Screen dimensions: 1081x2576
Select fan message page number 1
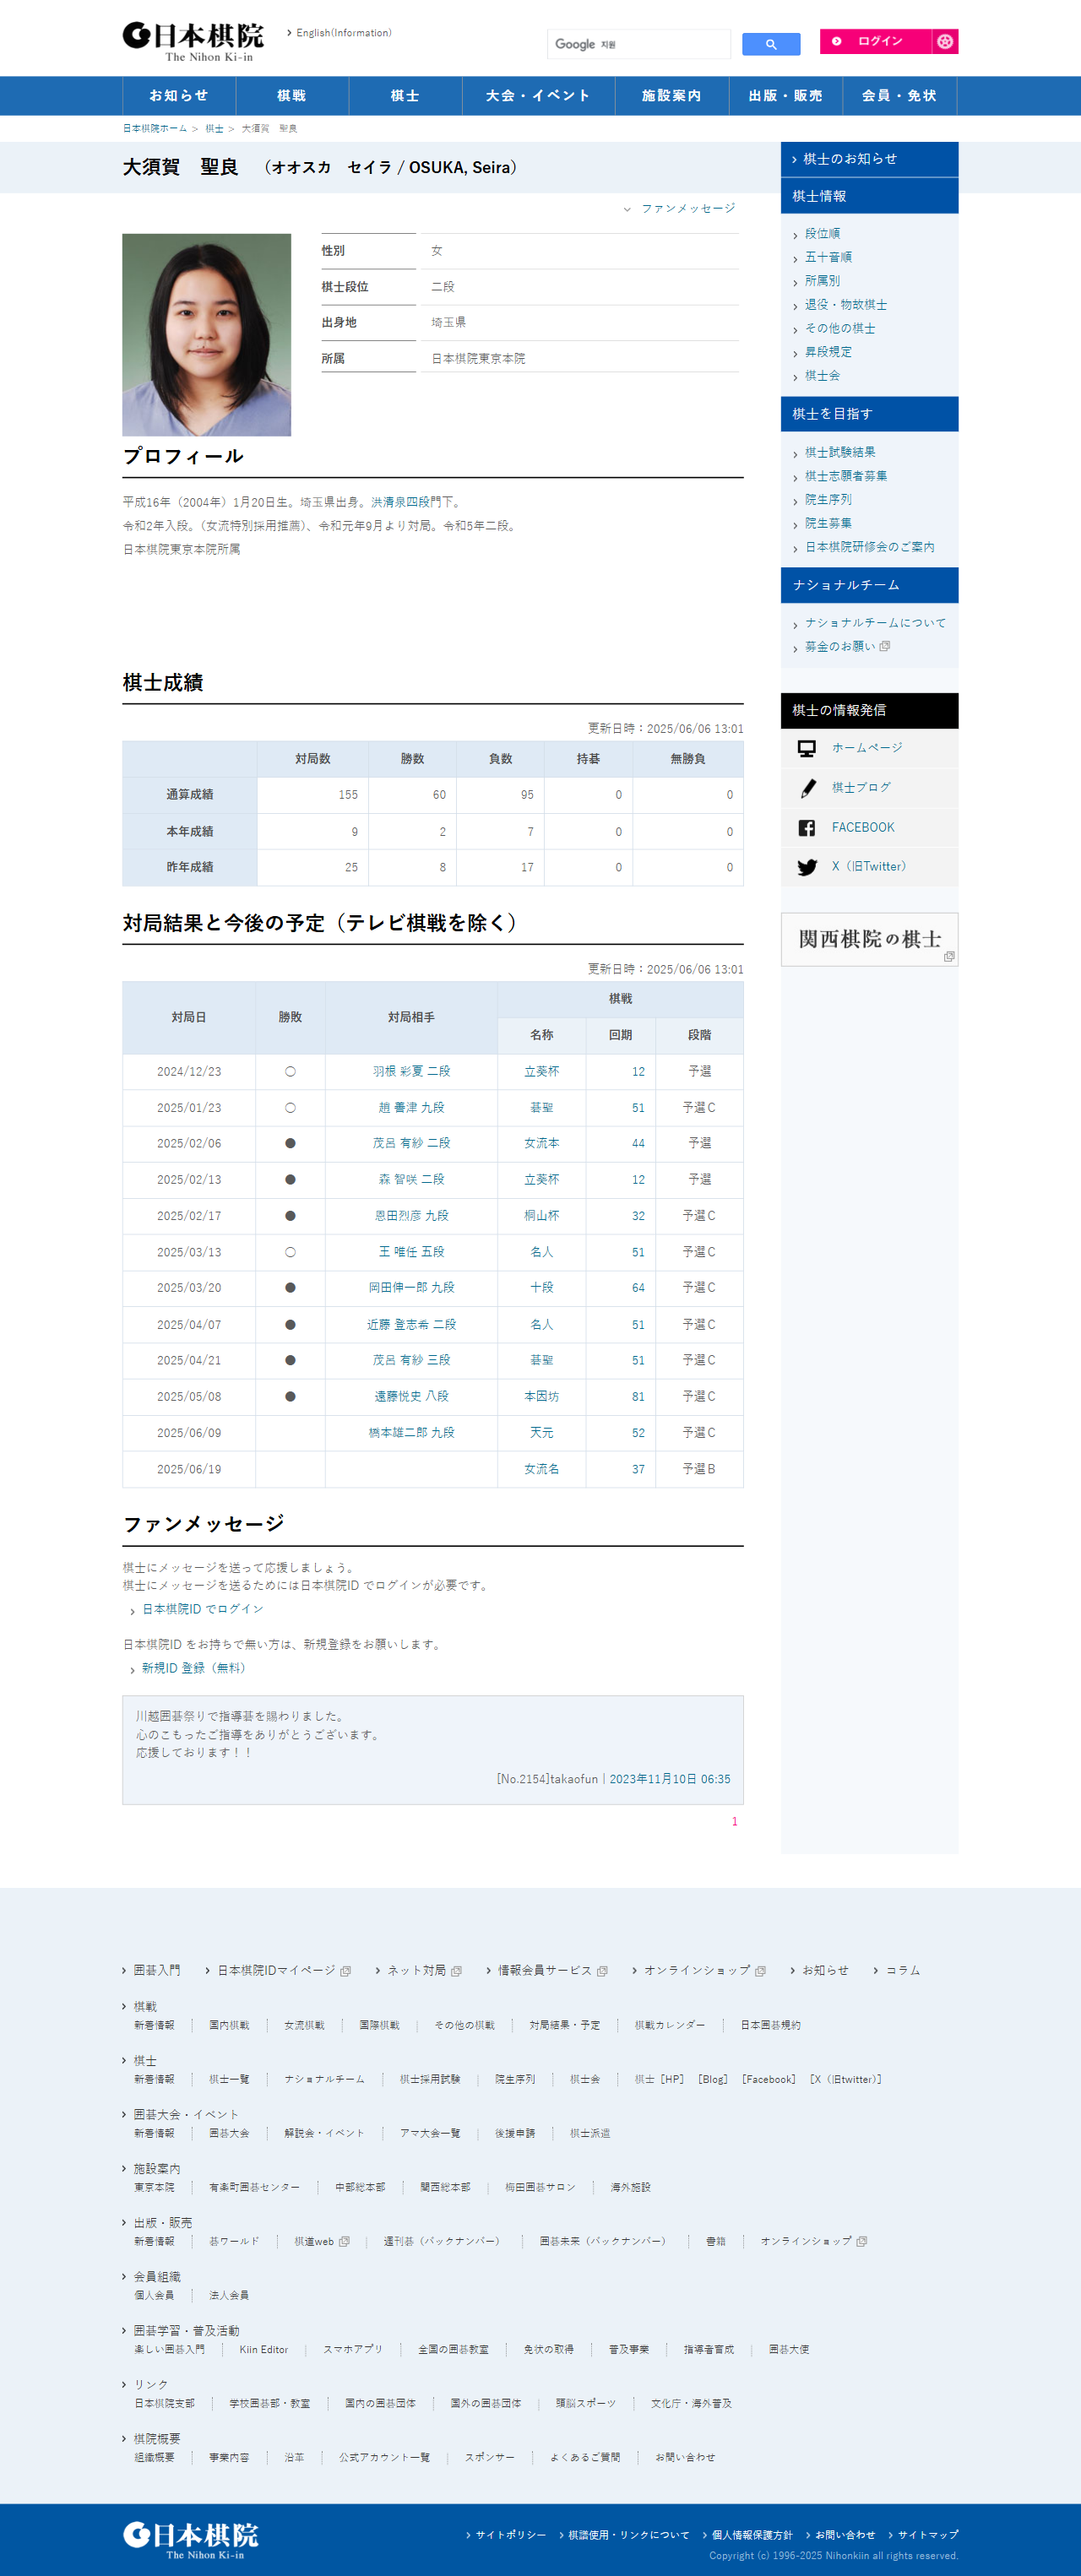coord(734,1822)
